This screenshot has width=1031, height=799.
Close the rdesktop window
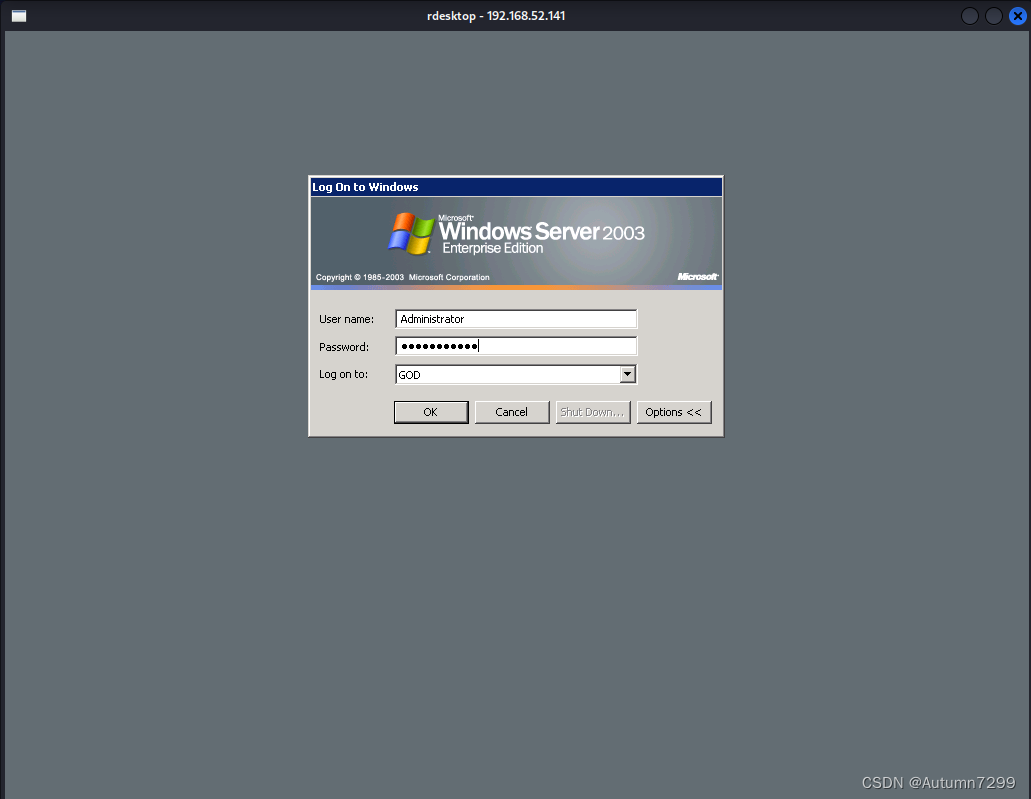coord(1017,16)
